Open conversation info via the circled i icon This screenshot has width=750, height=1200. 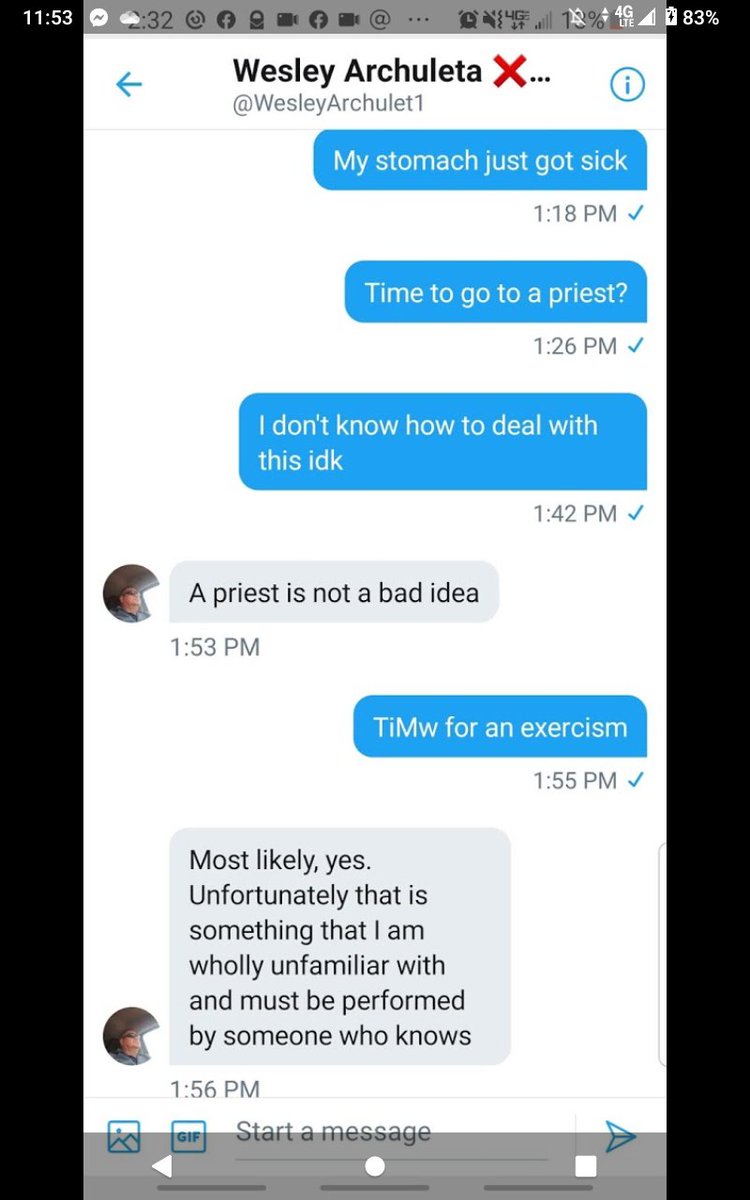(627, 86)
